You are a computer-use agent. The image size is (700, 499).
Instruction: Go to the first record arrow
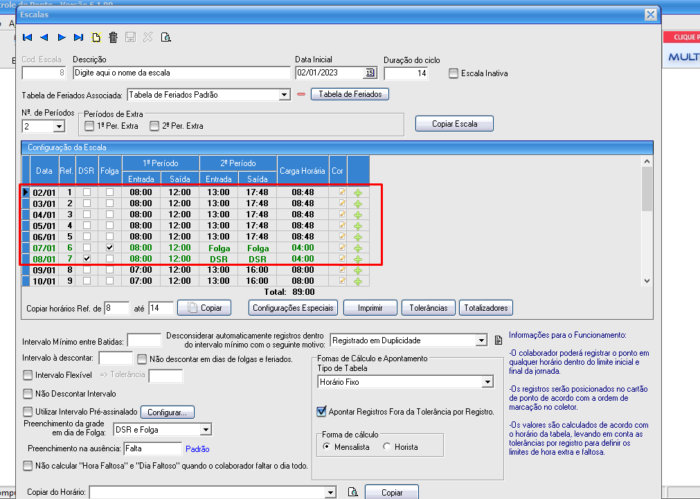click(27, 38)
